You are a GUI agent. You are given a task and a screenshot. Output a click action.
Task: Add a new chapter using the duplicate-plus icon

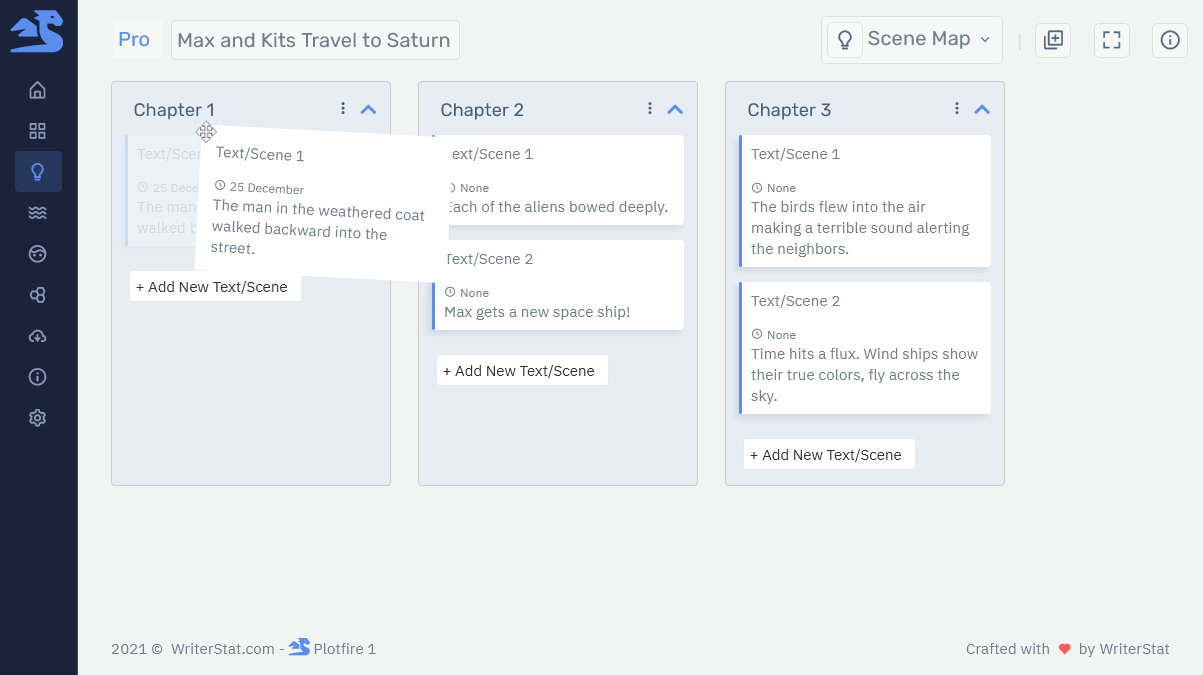point(1052,40)
